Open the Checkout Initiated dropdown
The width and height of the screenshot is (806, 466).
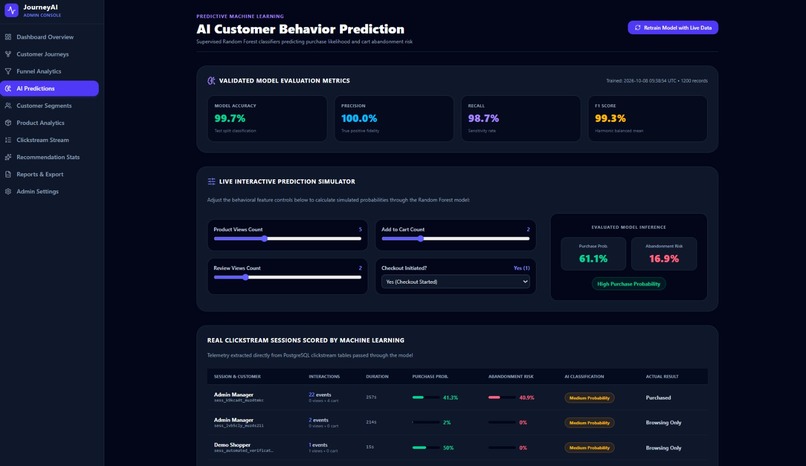tap(455, 282)
